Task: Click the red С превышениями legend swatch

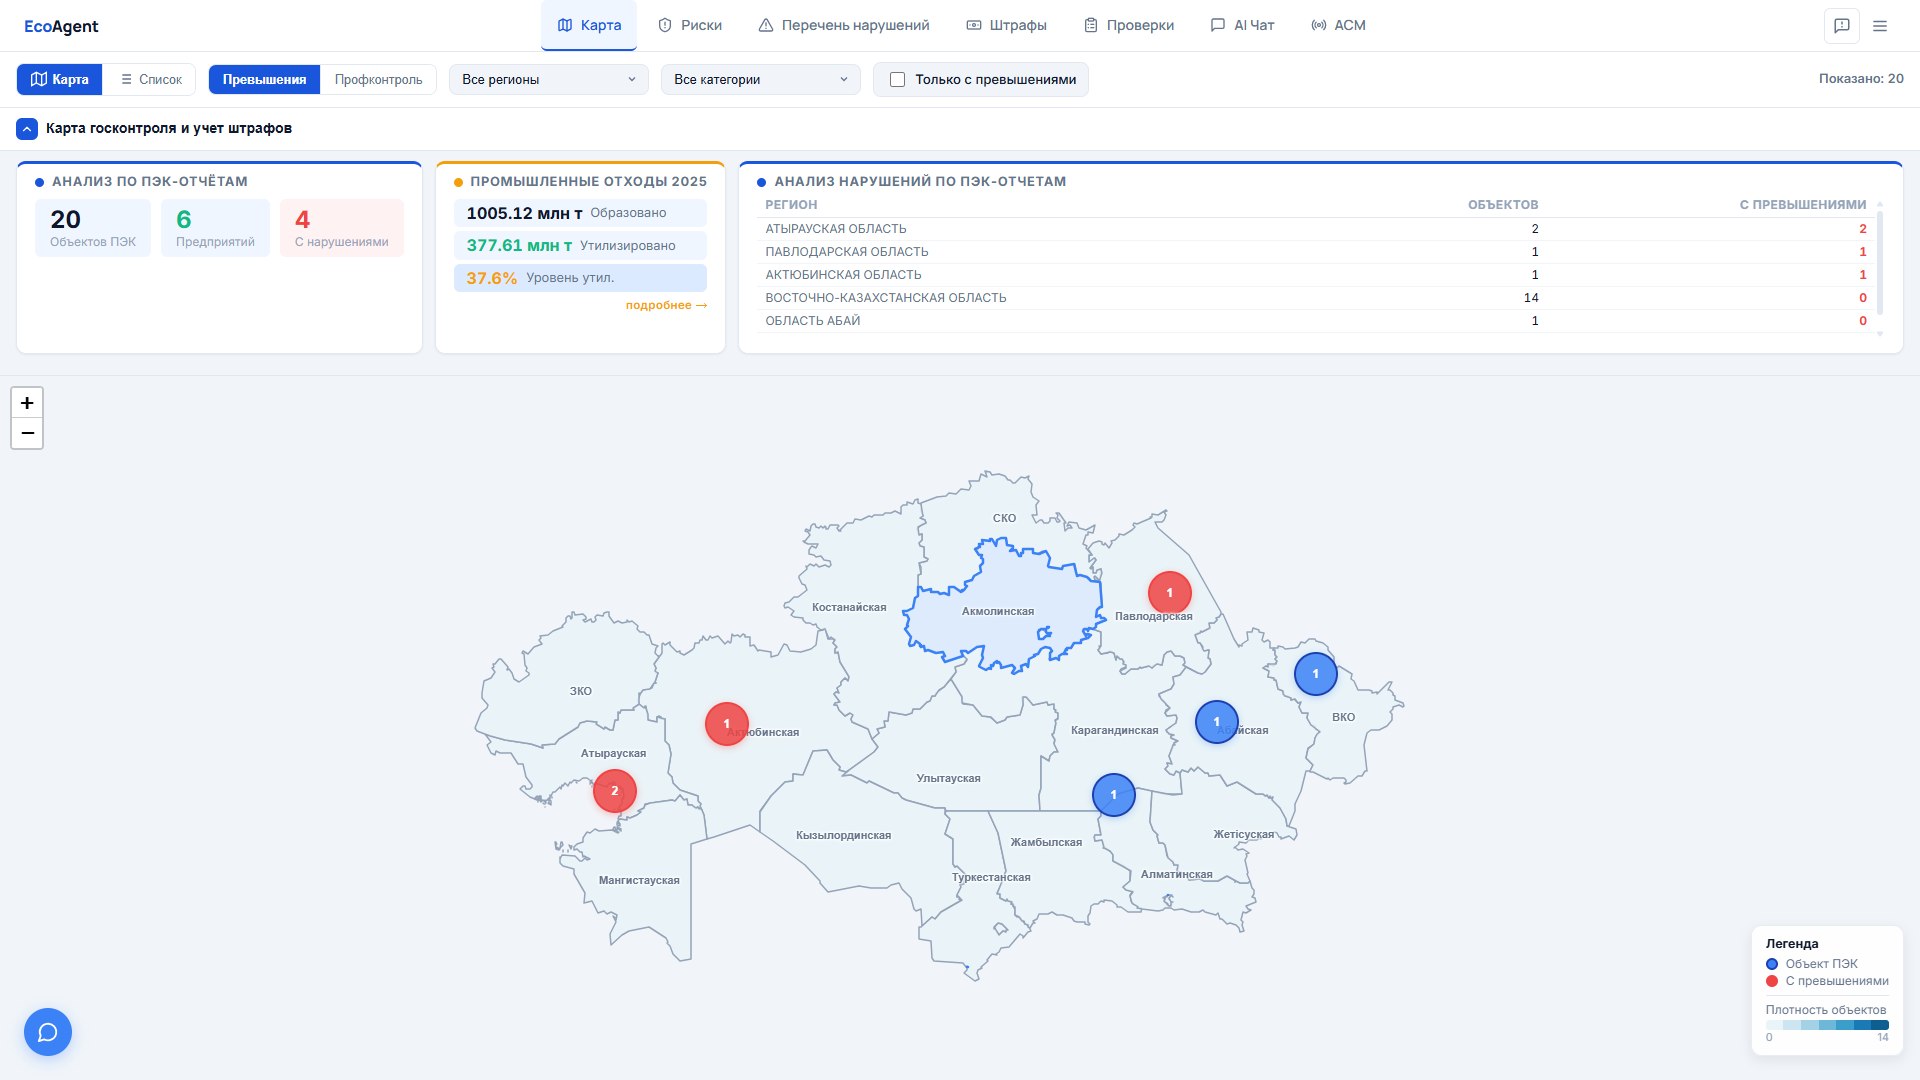Action: tap(1772, 981)
